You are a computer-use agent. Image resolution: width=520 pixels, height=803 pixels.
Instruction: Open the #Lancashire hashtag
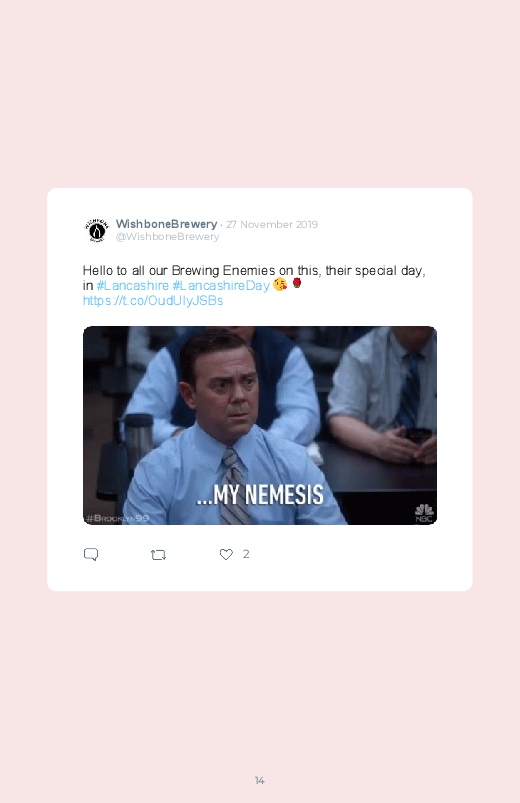pyautogui.click(x=133, y=285)
